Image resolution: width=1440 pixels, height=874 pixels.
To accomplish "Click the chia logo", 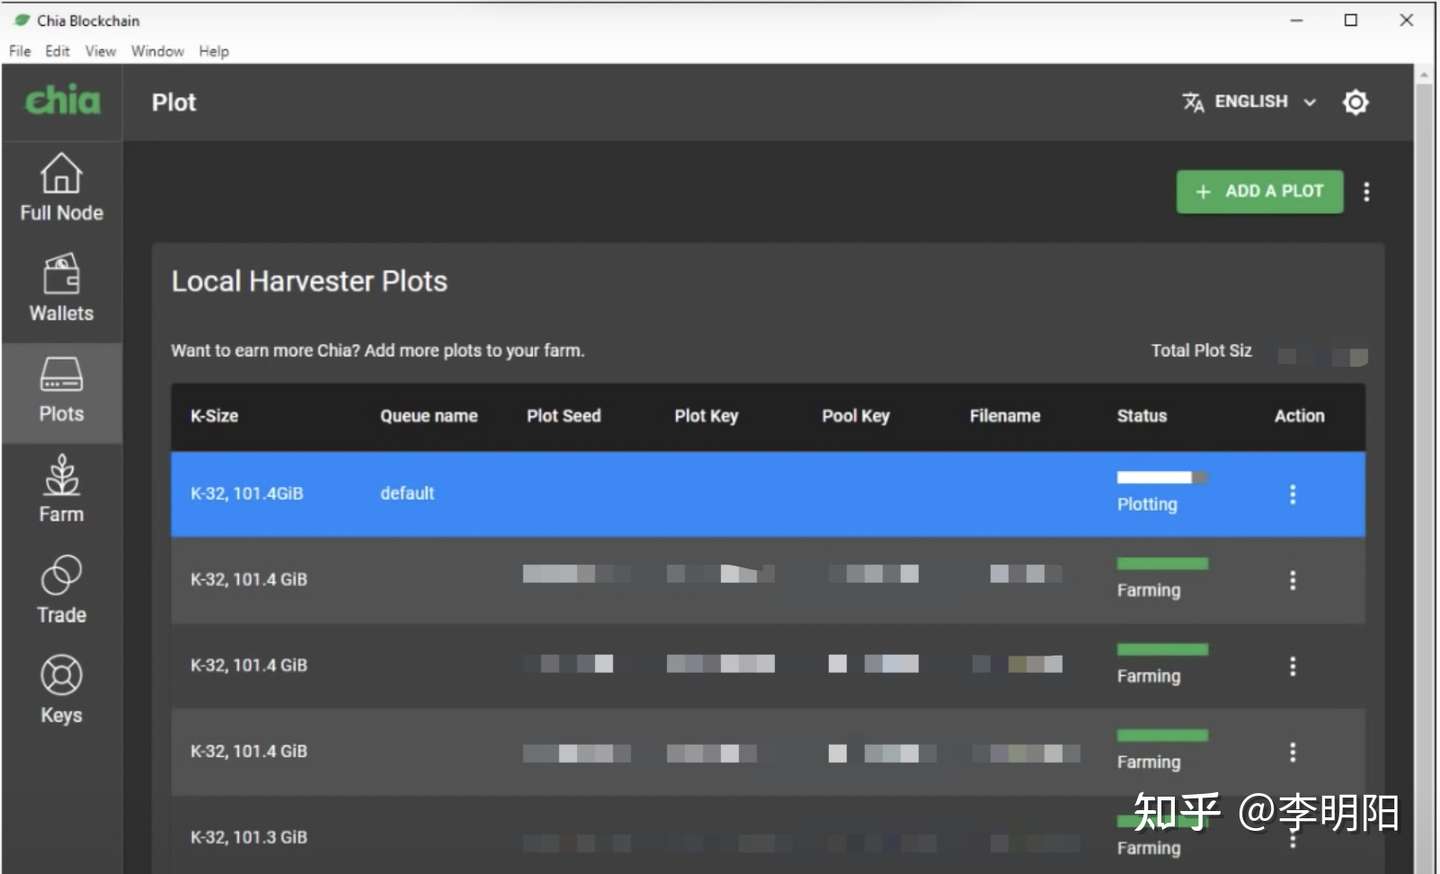I will tap(62, 100).
